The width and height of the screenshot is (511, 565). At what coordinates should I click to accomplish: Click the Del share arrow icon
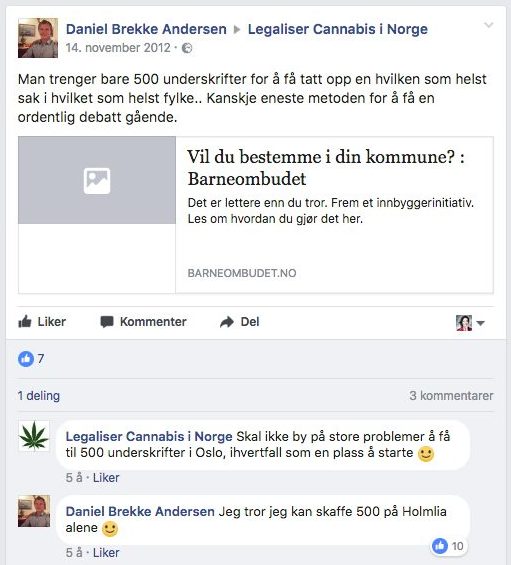(x=227, y=322)
